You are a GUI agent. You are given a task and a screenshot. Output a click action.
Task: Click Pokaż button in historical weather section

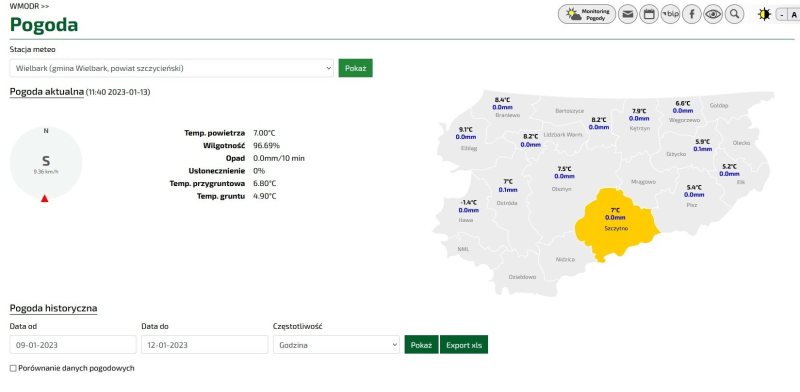coord(421,345)
